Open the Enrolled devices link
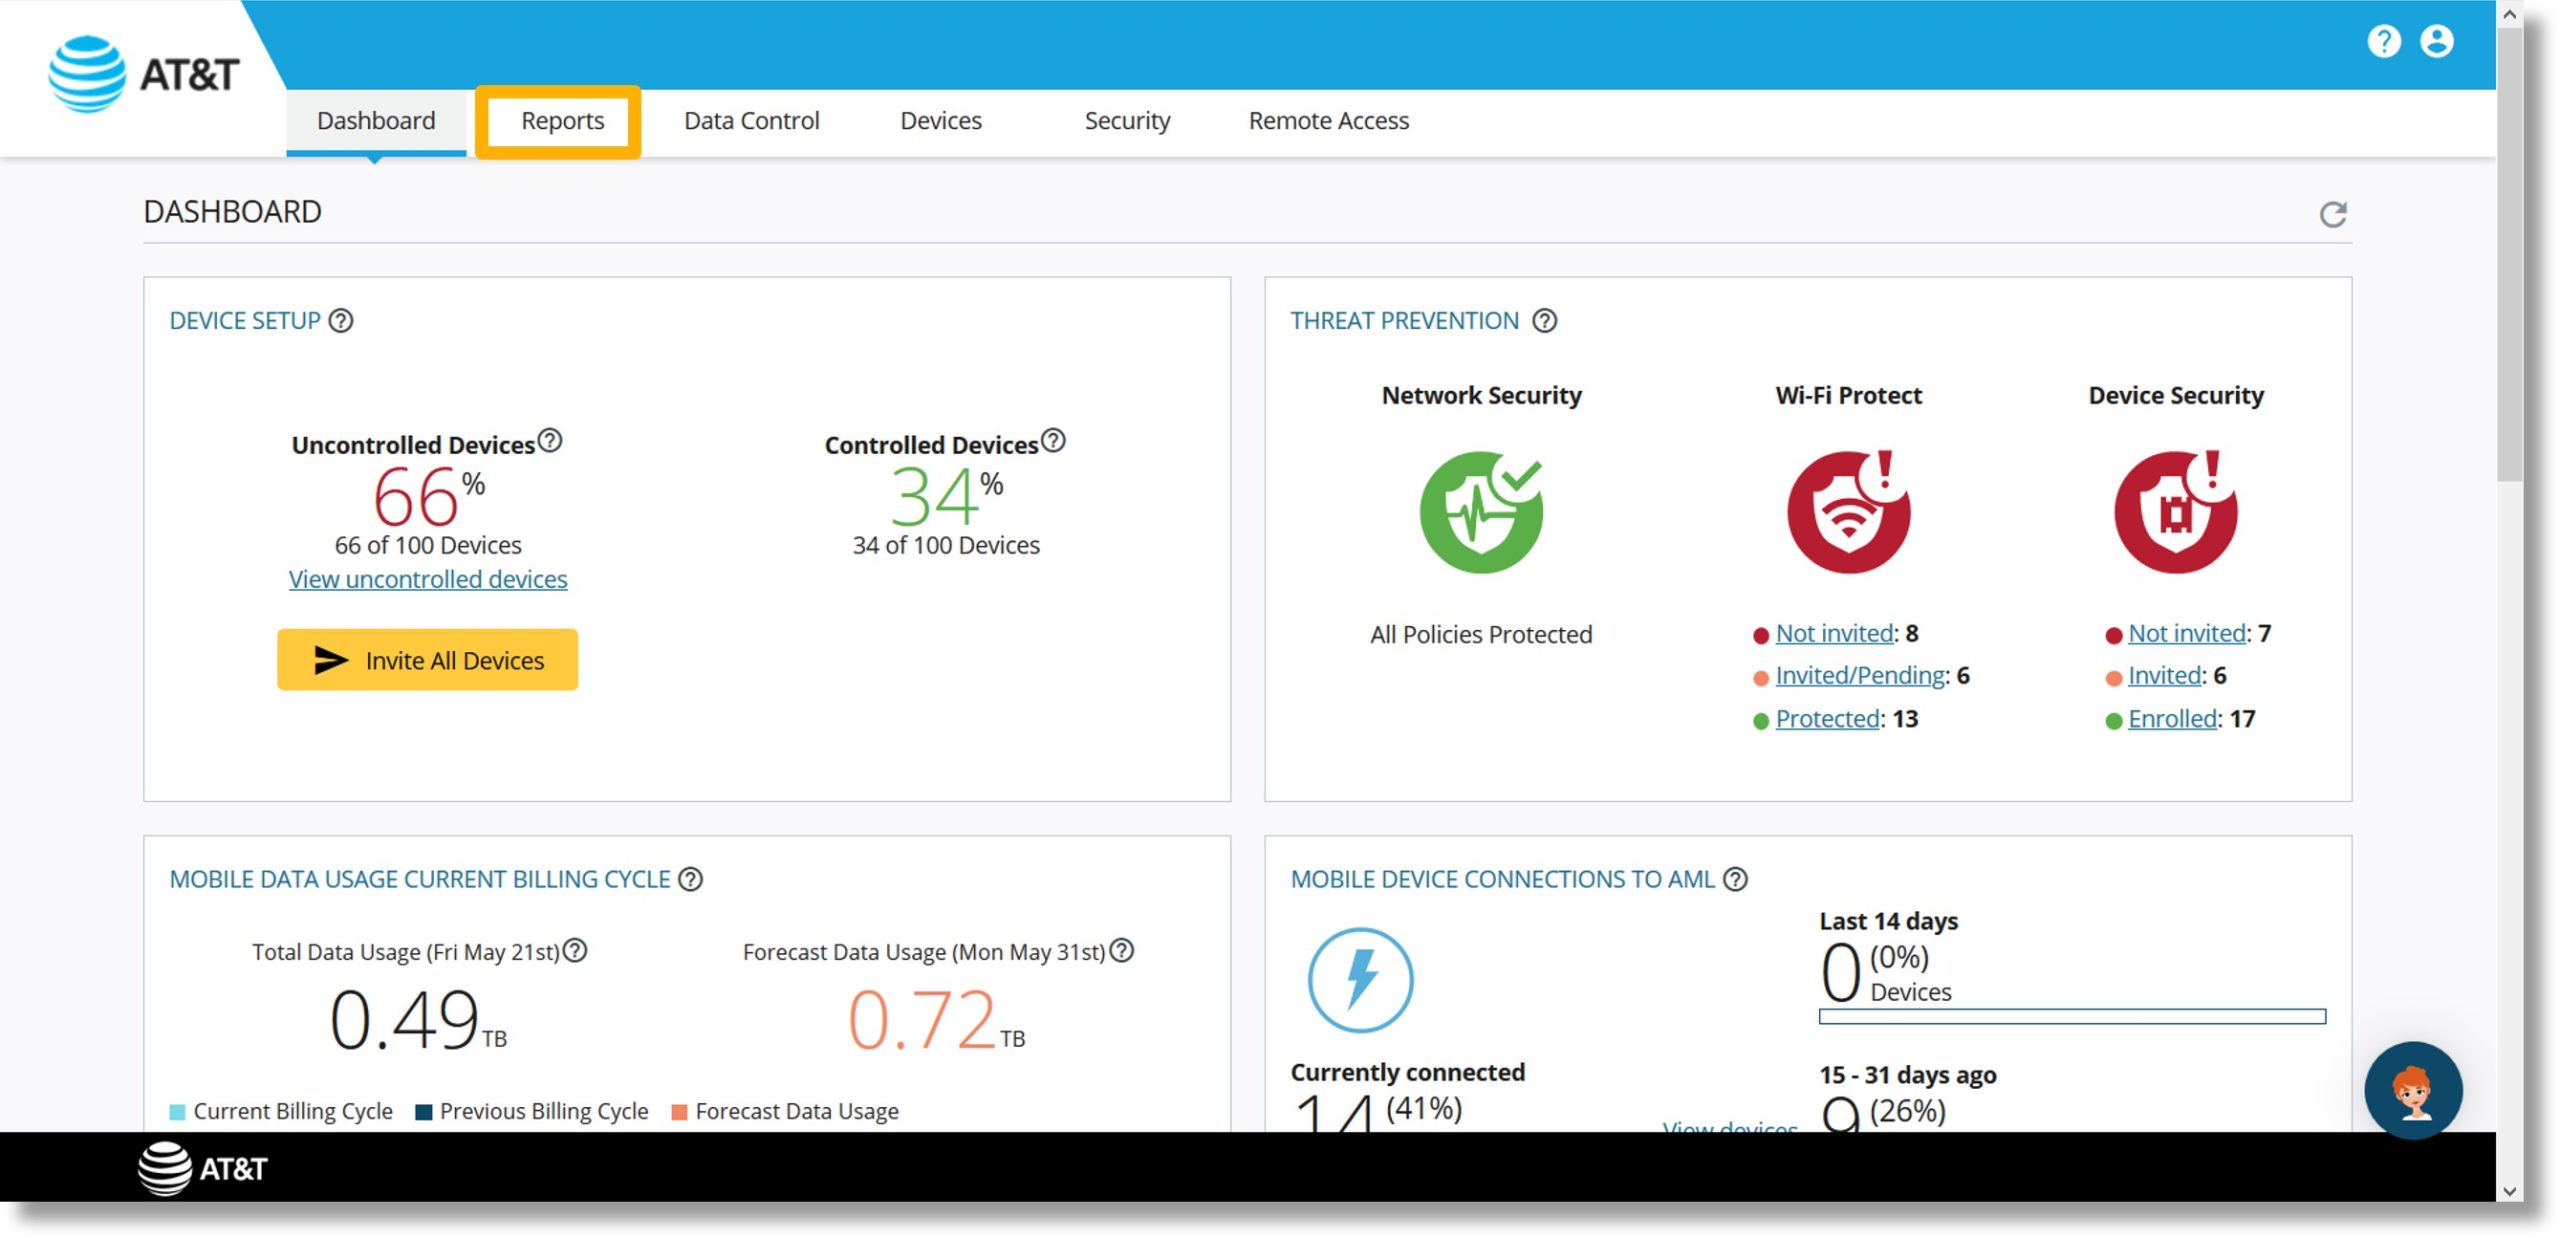This screenshot has width=2560, height=1238. (x=2172, y=718)
